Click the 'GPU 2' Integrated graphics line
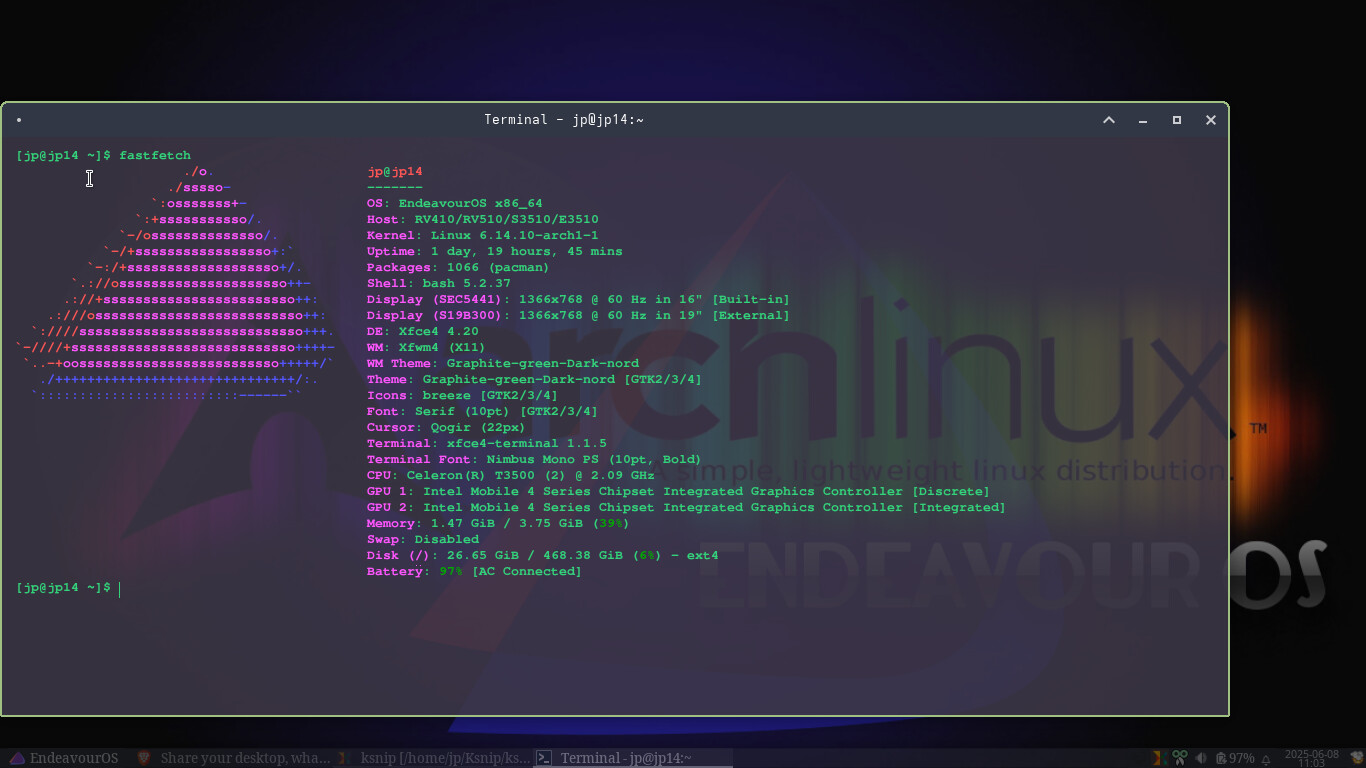The width and height of the screenshot is (1366, 768). click(687, 507)
